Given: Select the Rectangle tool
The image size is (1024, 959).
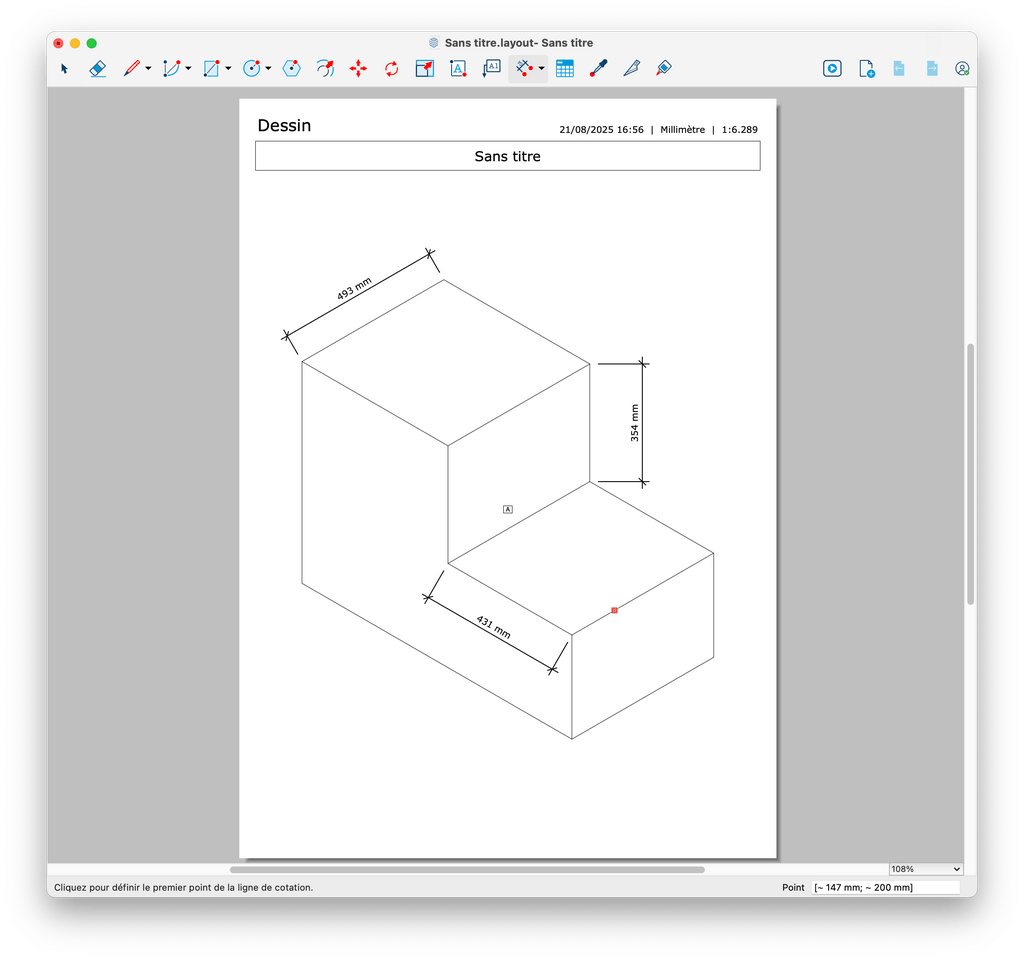Looking at the screenshot, I should tap(211, 69).
